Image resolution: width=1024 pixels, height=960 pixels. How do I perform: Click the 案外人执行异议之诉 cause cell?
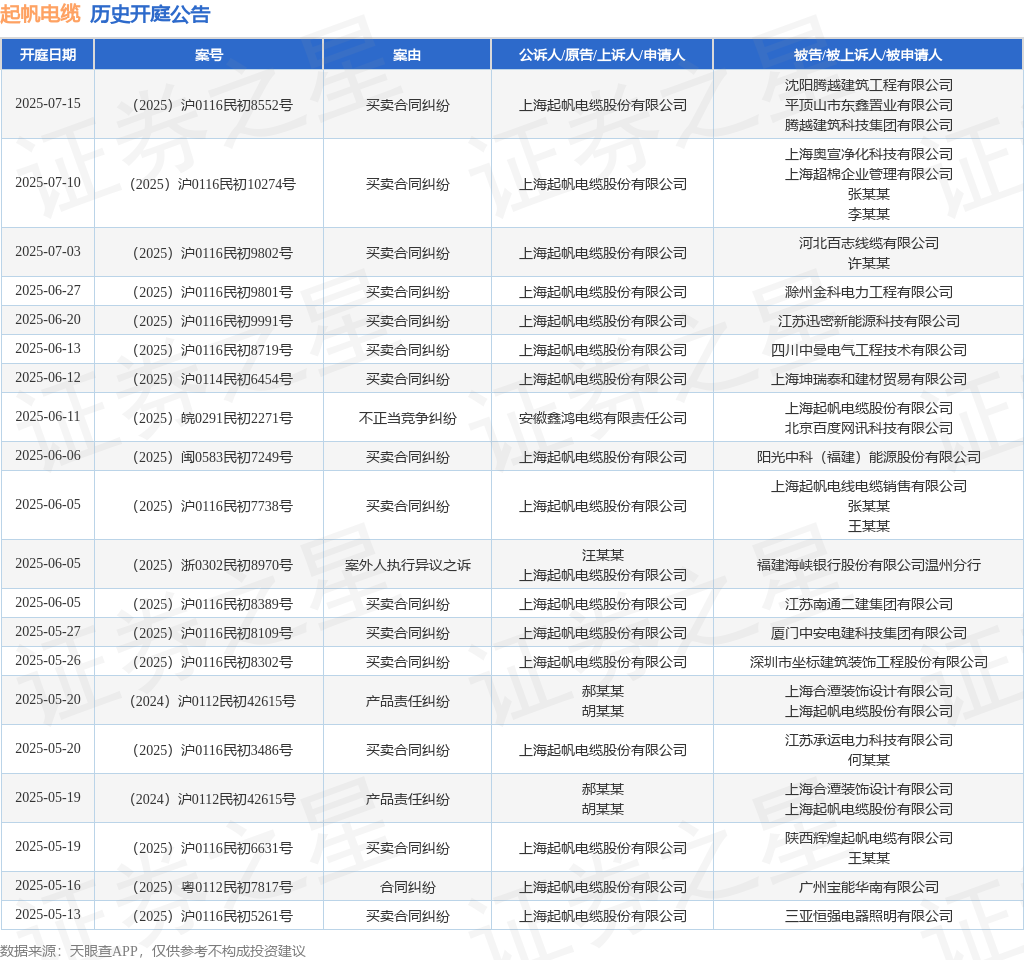[408, 565]
